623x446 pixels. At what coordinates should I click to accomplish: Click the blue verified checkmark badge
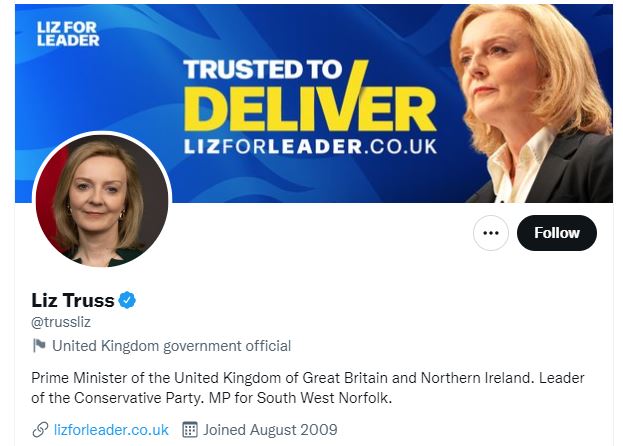tap(128, 300)
